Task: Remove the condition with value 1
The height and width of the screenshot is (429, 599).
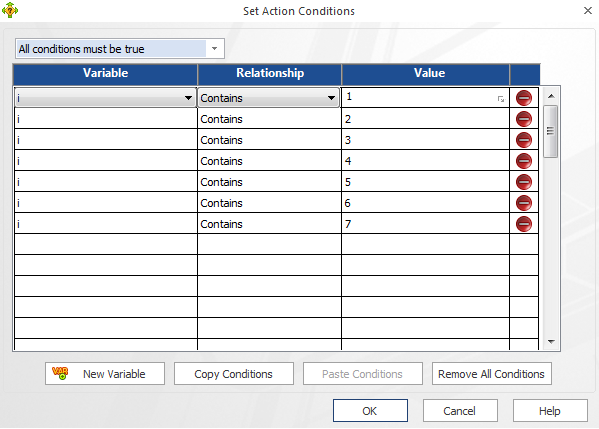Action: (523, 98)
